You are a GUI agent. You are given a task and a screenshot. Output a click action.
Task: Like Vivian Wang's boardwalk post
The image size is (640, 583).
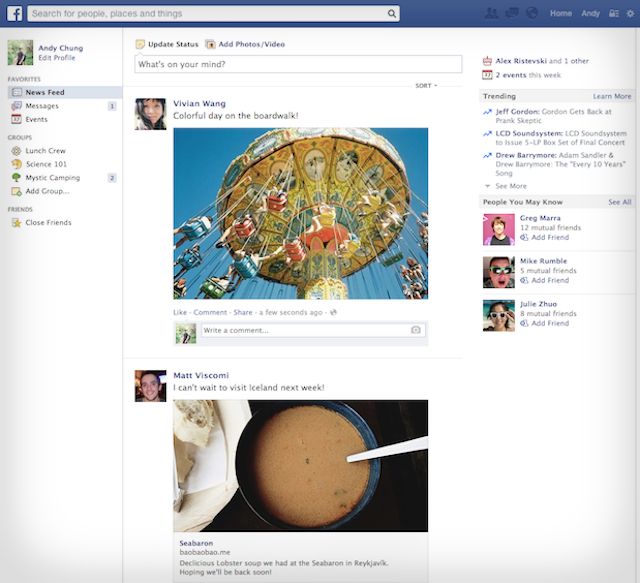(x=180, y=312)
